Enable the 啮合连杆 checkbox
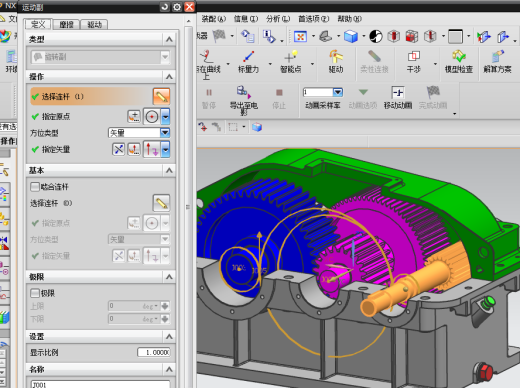Viewport: 520px width, 388px height. [35, 187]
